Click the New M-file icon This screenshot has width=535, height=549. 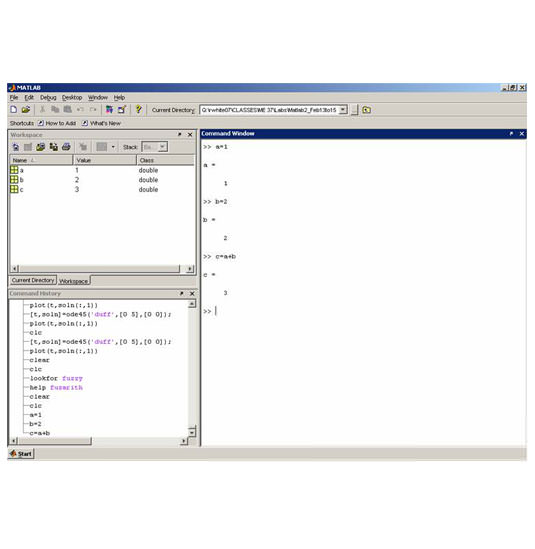point(14,110)
